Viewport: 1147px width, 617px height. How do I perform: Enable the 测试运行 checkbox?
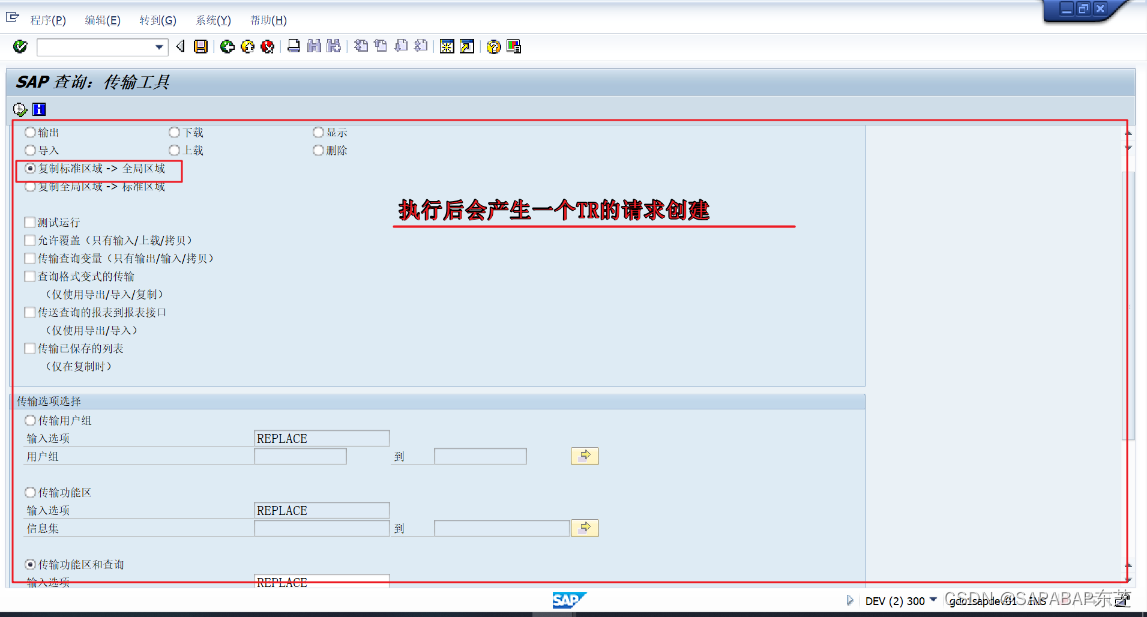click(x=30, y=222)
